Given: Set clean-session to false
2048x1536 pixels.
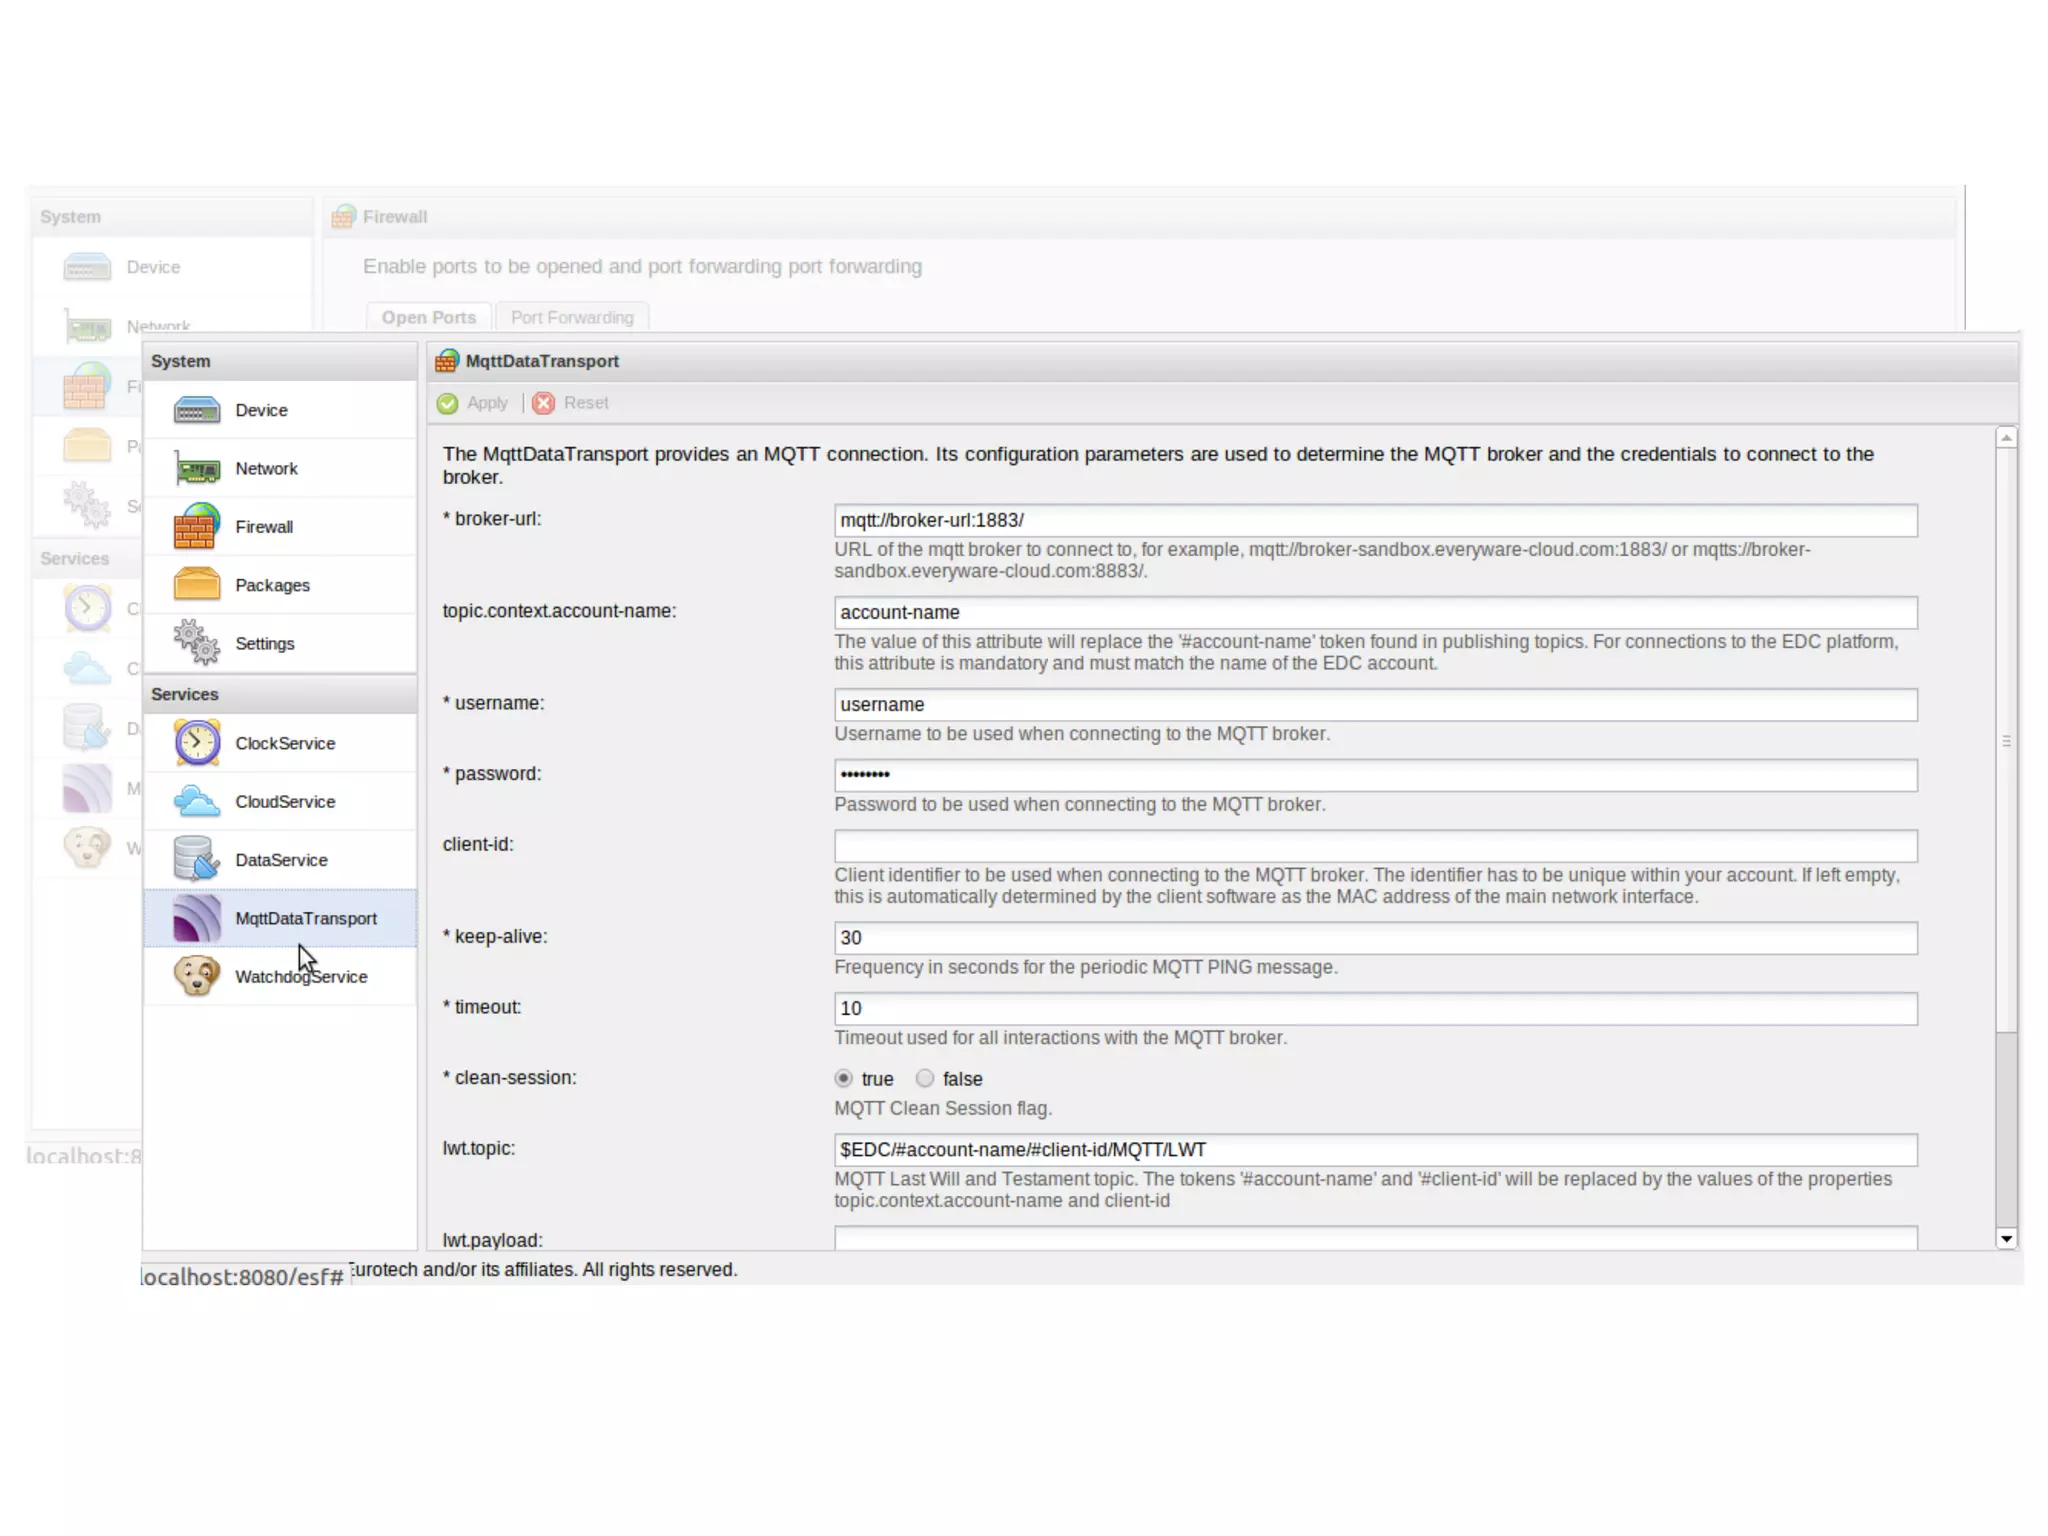Looking at the screenshot, I should 925,1078.
